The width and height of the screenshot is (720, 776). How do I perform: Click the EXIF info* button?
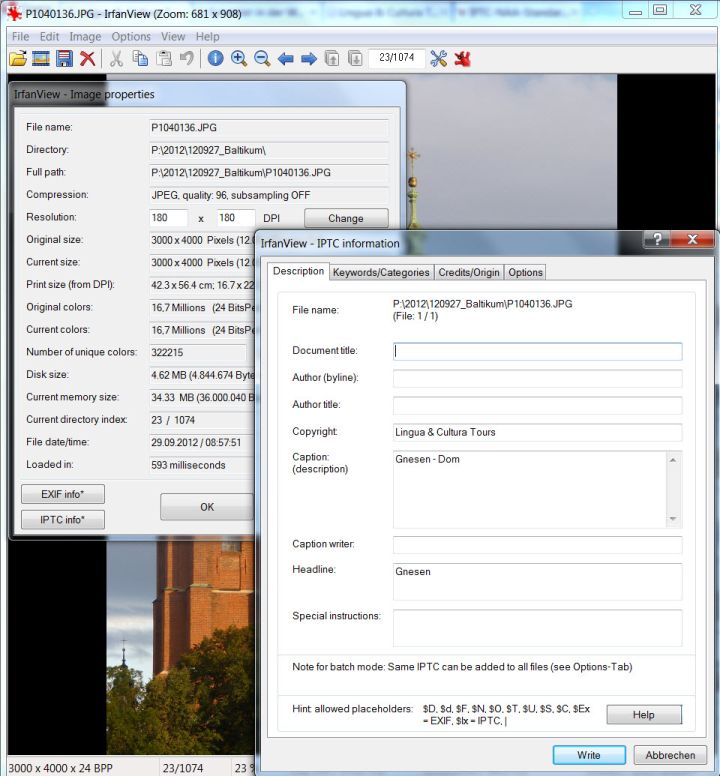(x=63, y=494)
